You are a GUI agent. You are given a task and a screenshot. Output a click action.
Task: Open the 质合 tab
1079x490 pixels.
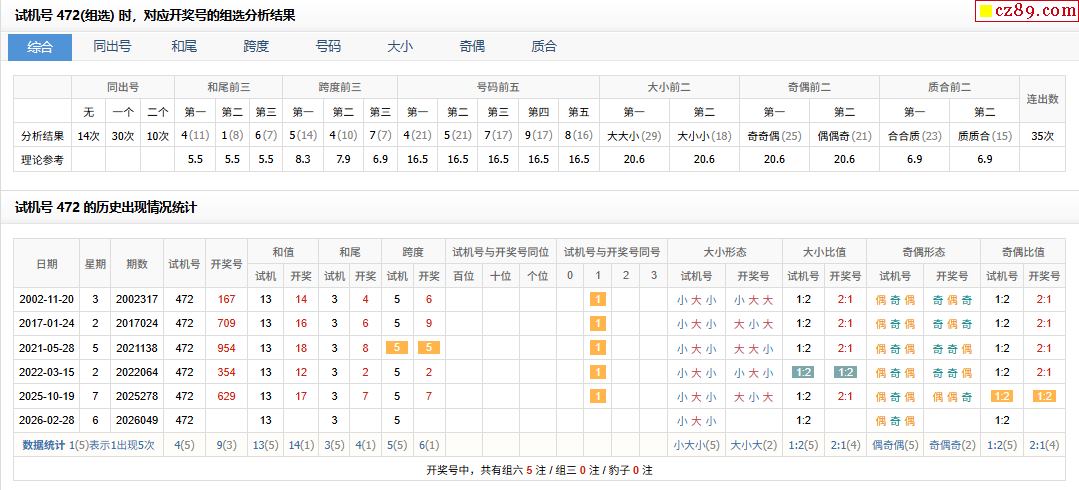[544, 47]
